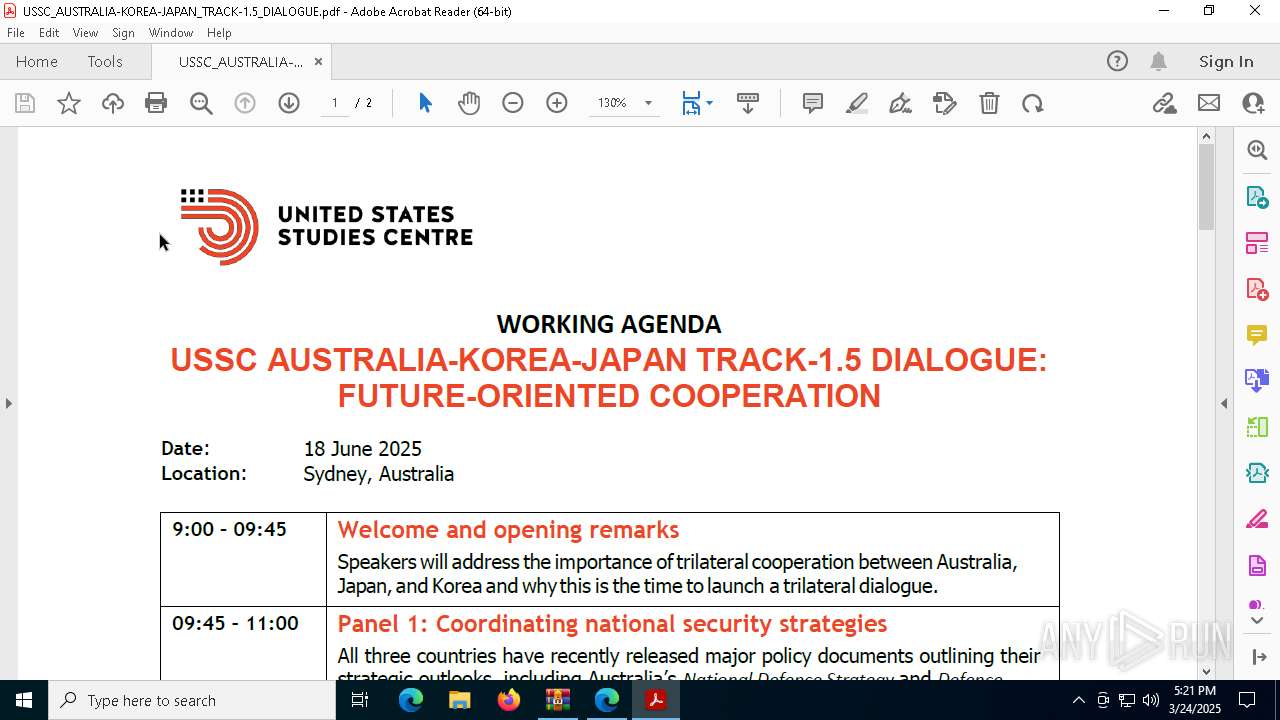Open the Compress PDF tool
Viewport: 1280px width, 720px height.
coord(1257,472)
